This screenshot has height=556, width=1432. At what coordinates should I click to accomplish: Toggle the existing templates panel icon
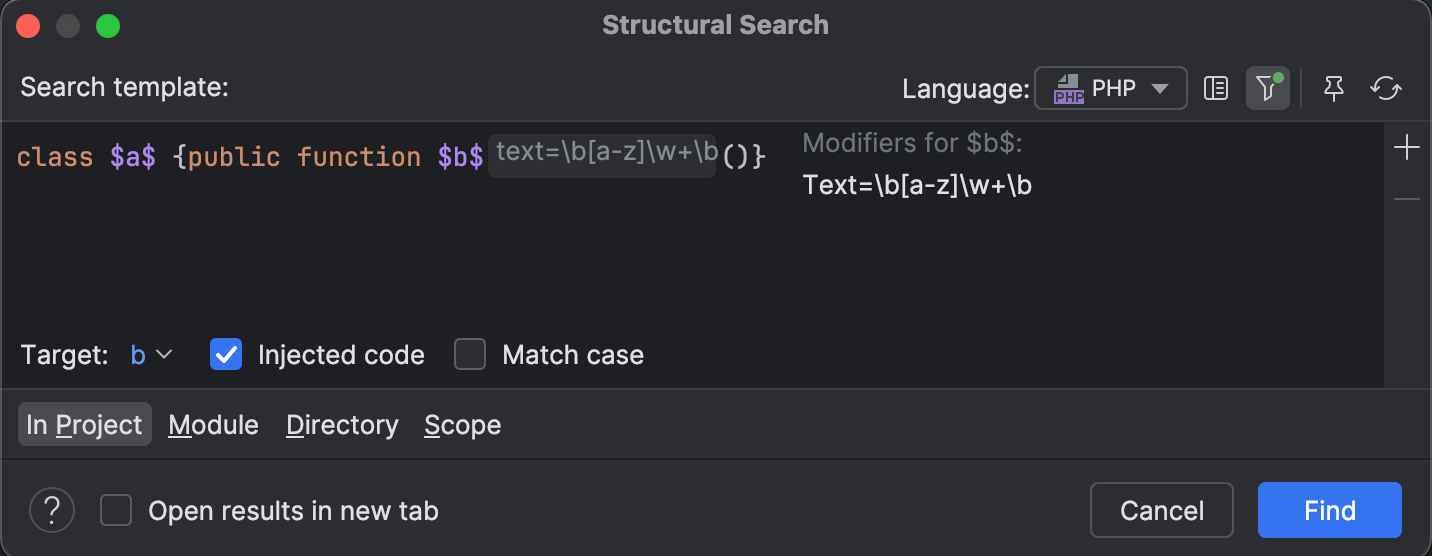tap(1216, 88)
